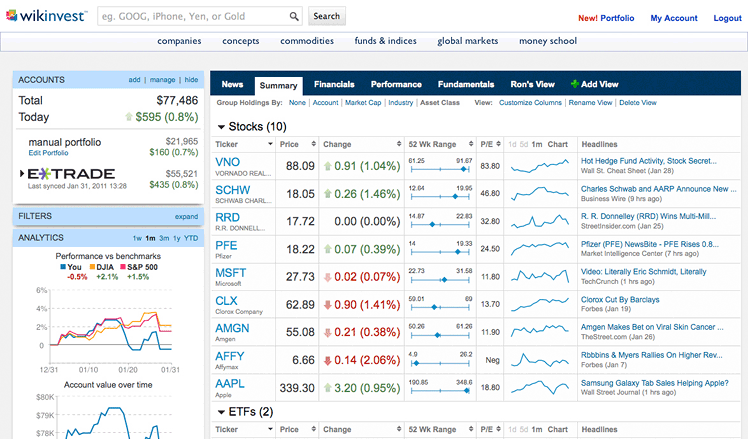This screenshot has width=748, height=439.
Task: Click the VNO sparkline chart
Action: pyautogui.click(x=540, y=166)
